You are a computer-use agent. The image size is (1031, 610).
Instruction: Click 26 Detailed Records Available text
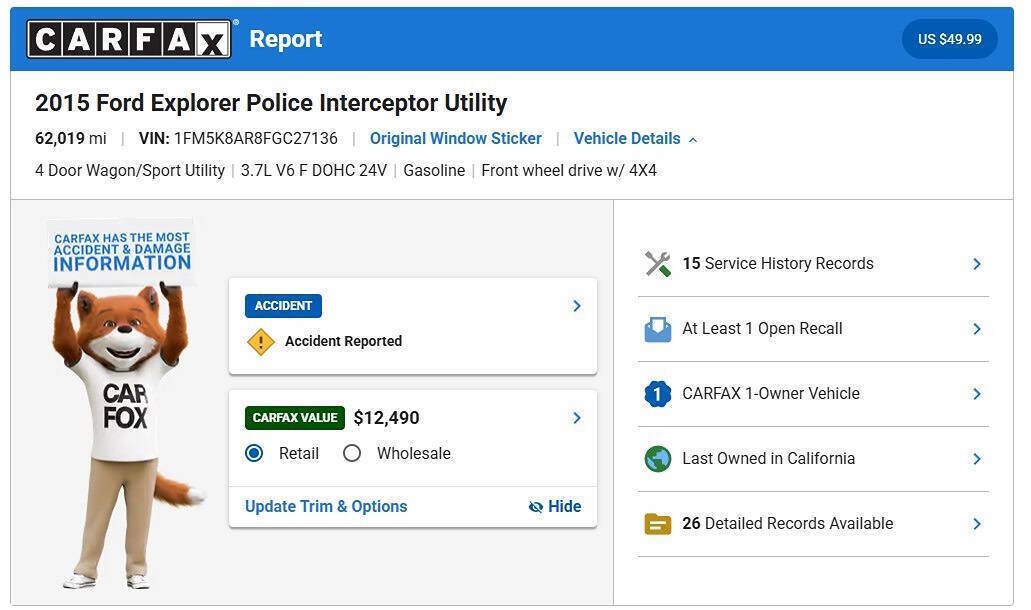(x=788, y=524)
